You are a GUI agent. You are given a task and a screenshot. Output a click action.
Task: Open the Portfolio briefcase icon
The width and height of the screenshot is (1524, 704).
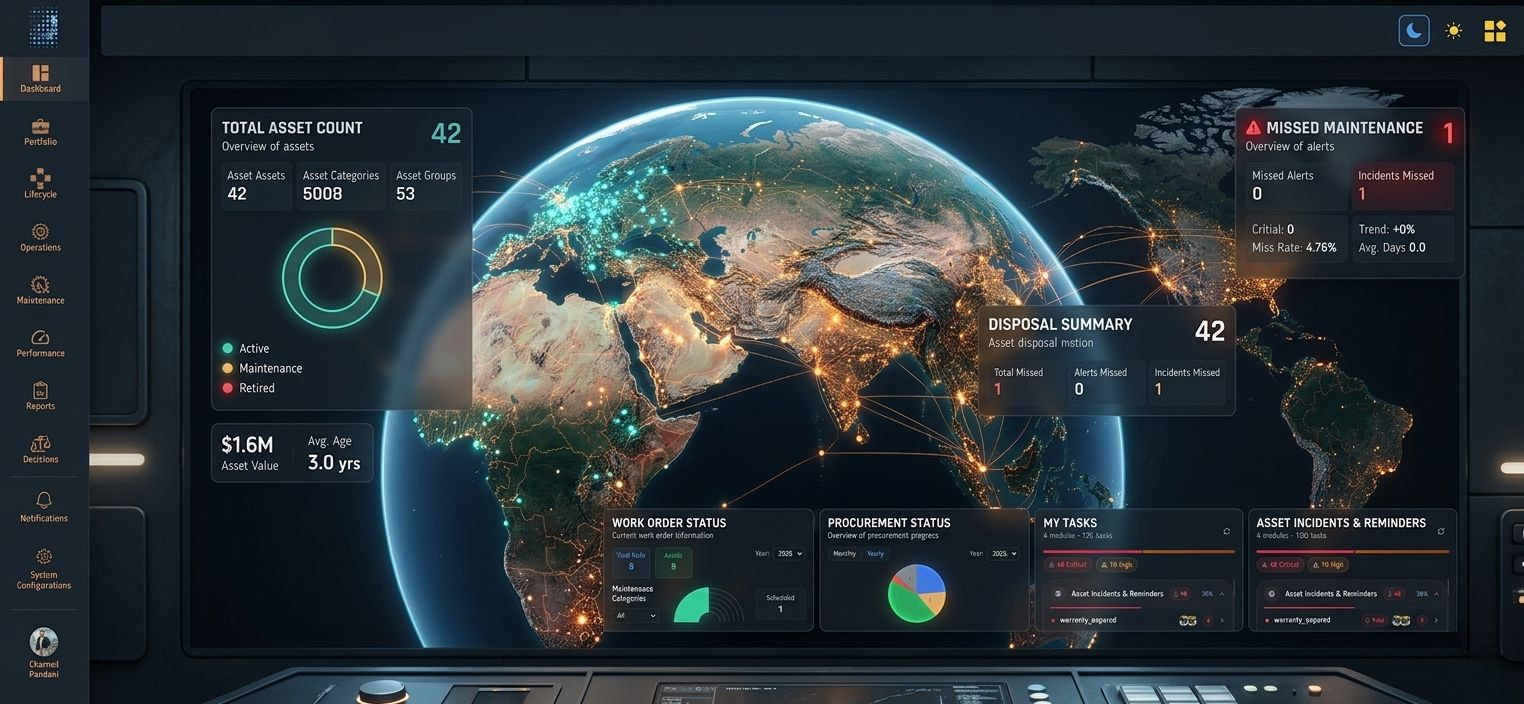click(x=40, y=125)
